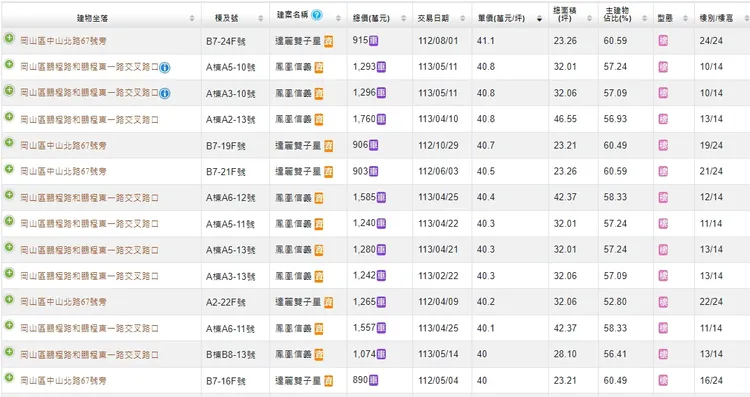Click orange 資 icon in B7-19F號 row
The image size is (750, 397).
tap(329, 145)
